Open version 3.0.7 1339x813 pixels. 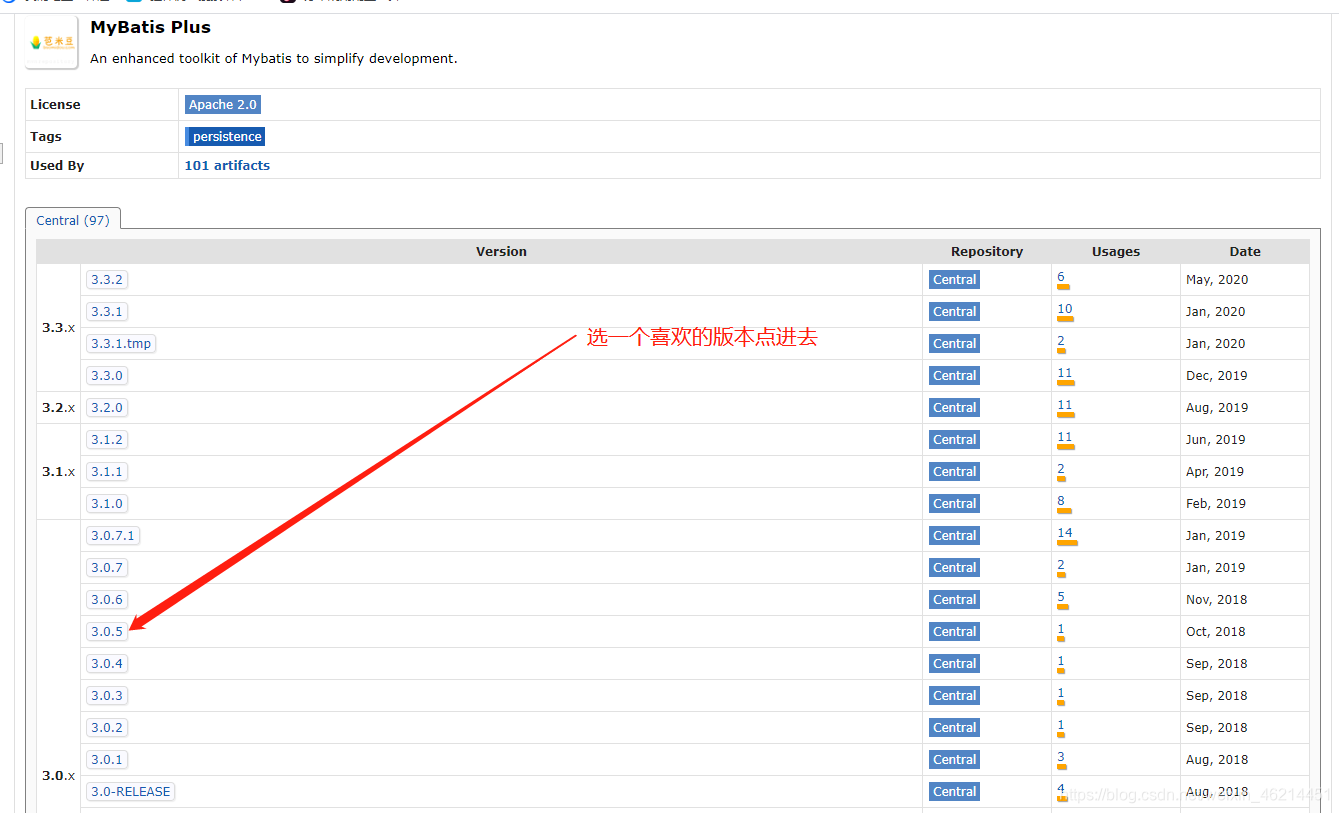pyautogui.click(x=107, y=567)
